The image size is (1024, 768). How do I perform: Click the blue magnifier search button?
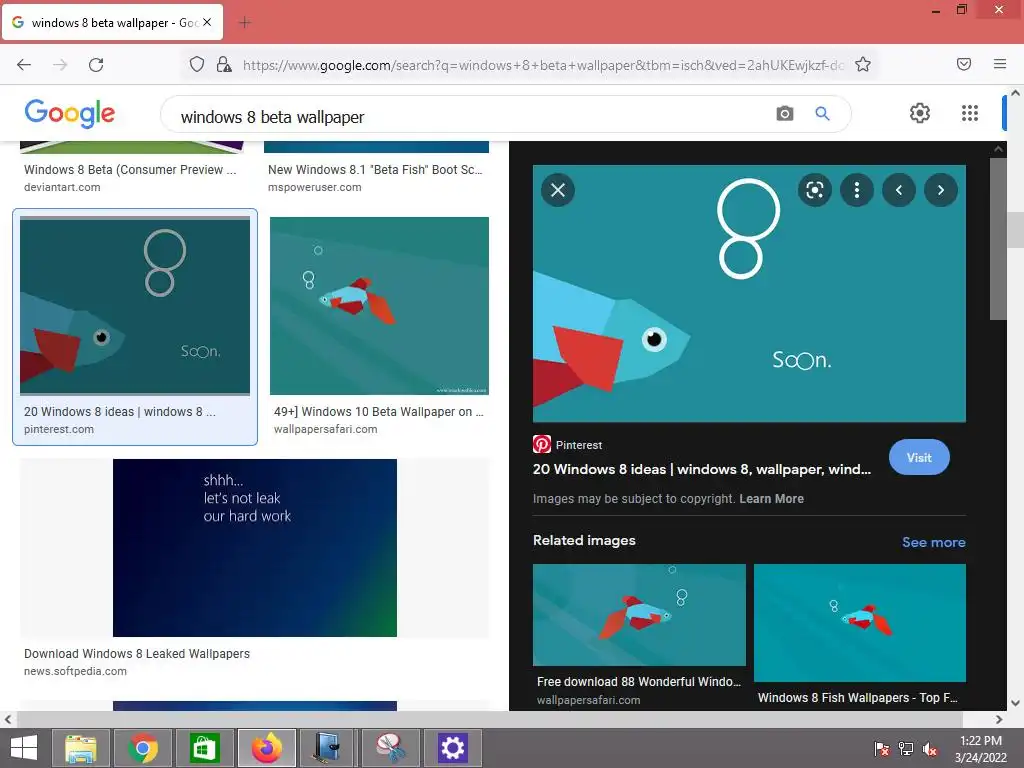(x=822, y=114)
